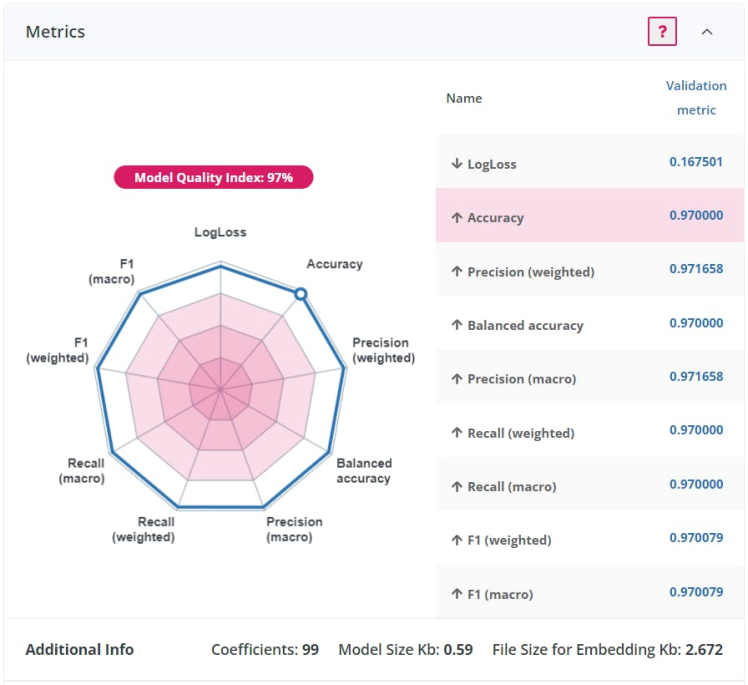Collapse the Metrics panel with chevron
This screenshot has height=685, width=748.
coord(707,32)
